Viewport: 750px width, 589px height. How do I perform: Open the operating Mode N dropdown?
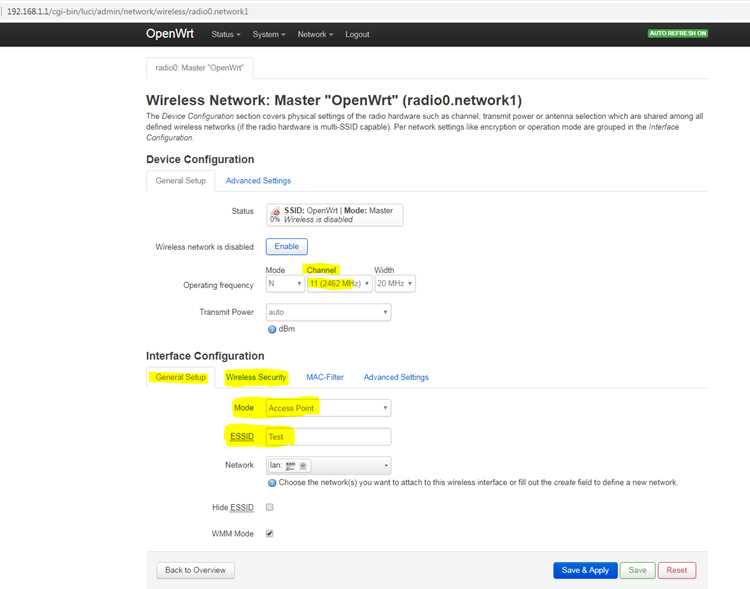(x=285, y=284)
